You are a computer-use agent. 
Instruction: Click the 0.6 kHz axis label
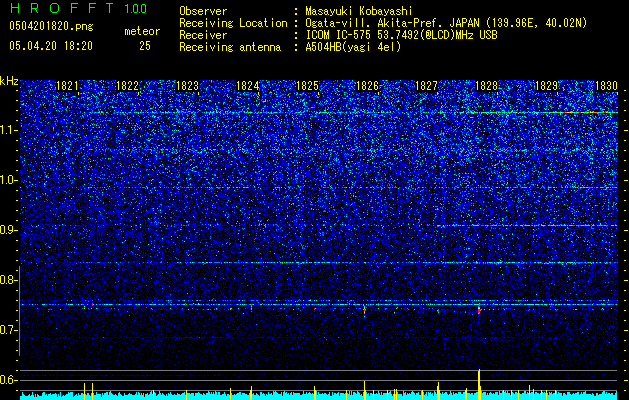pyautogui.click(x=9, y=380)
